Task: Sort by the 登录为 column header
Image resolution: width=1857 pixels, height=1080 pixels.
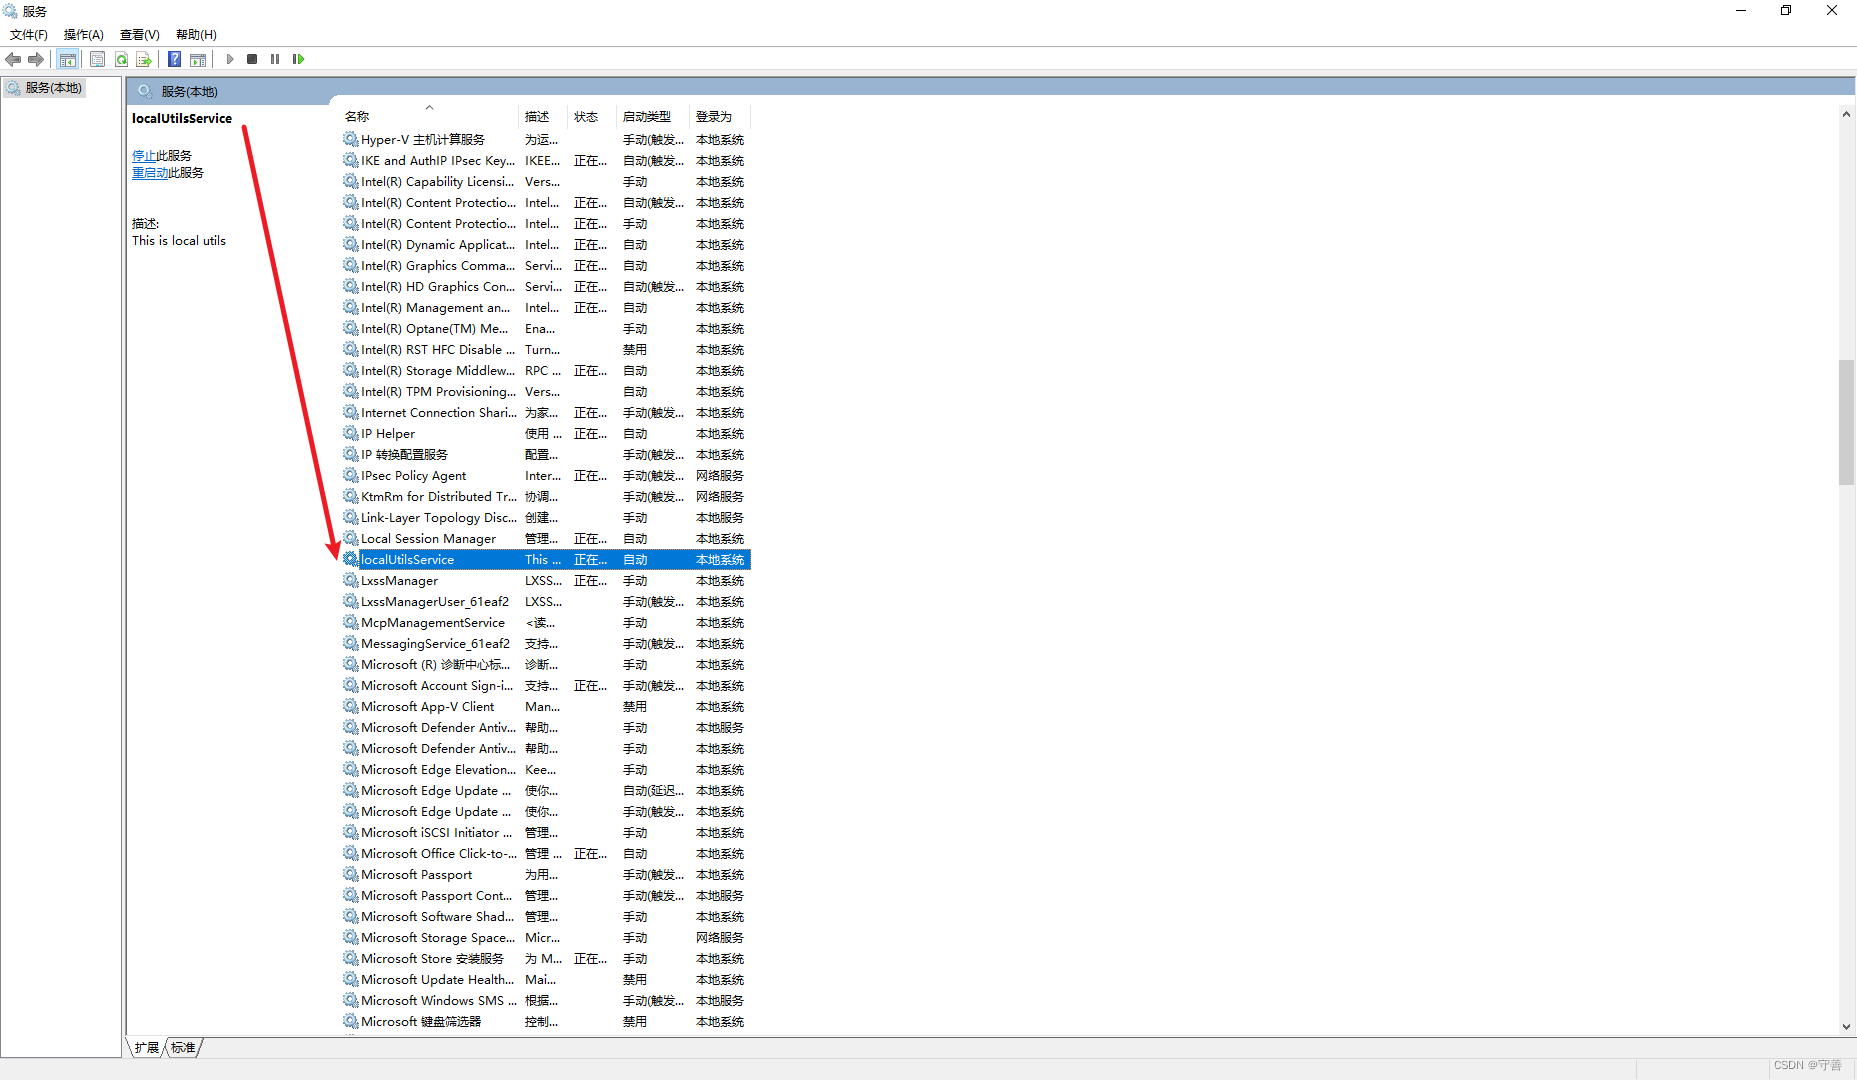Action: [x=719, y=117]
